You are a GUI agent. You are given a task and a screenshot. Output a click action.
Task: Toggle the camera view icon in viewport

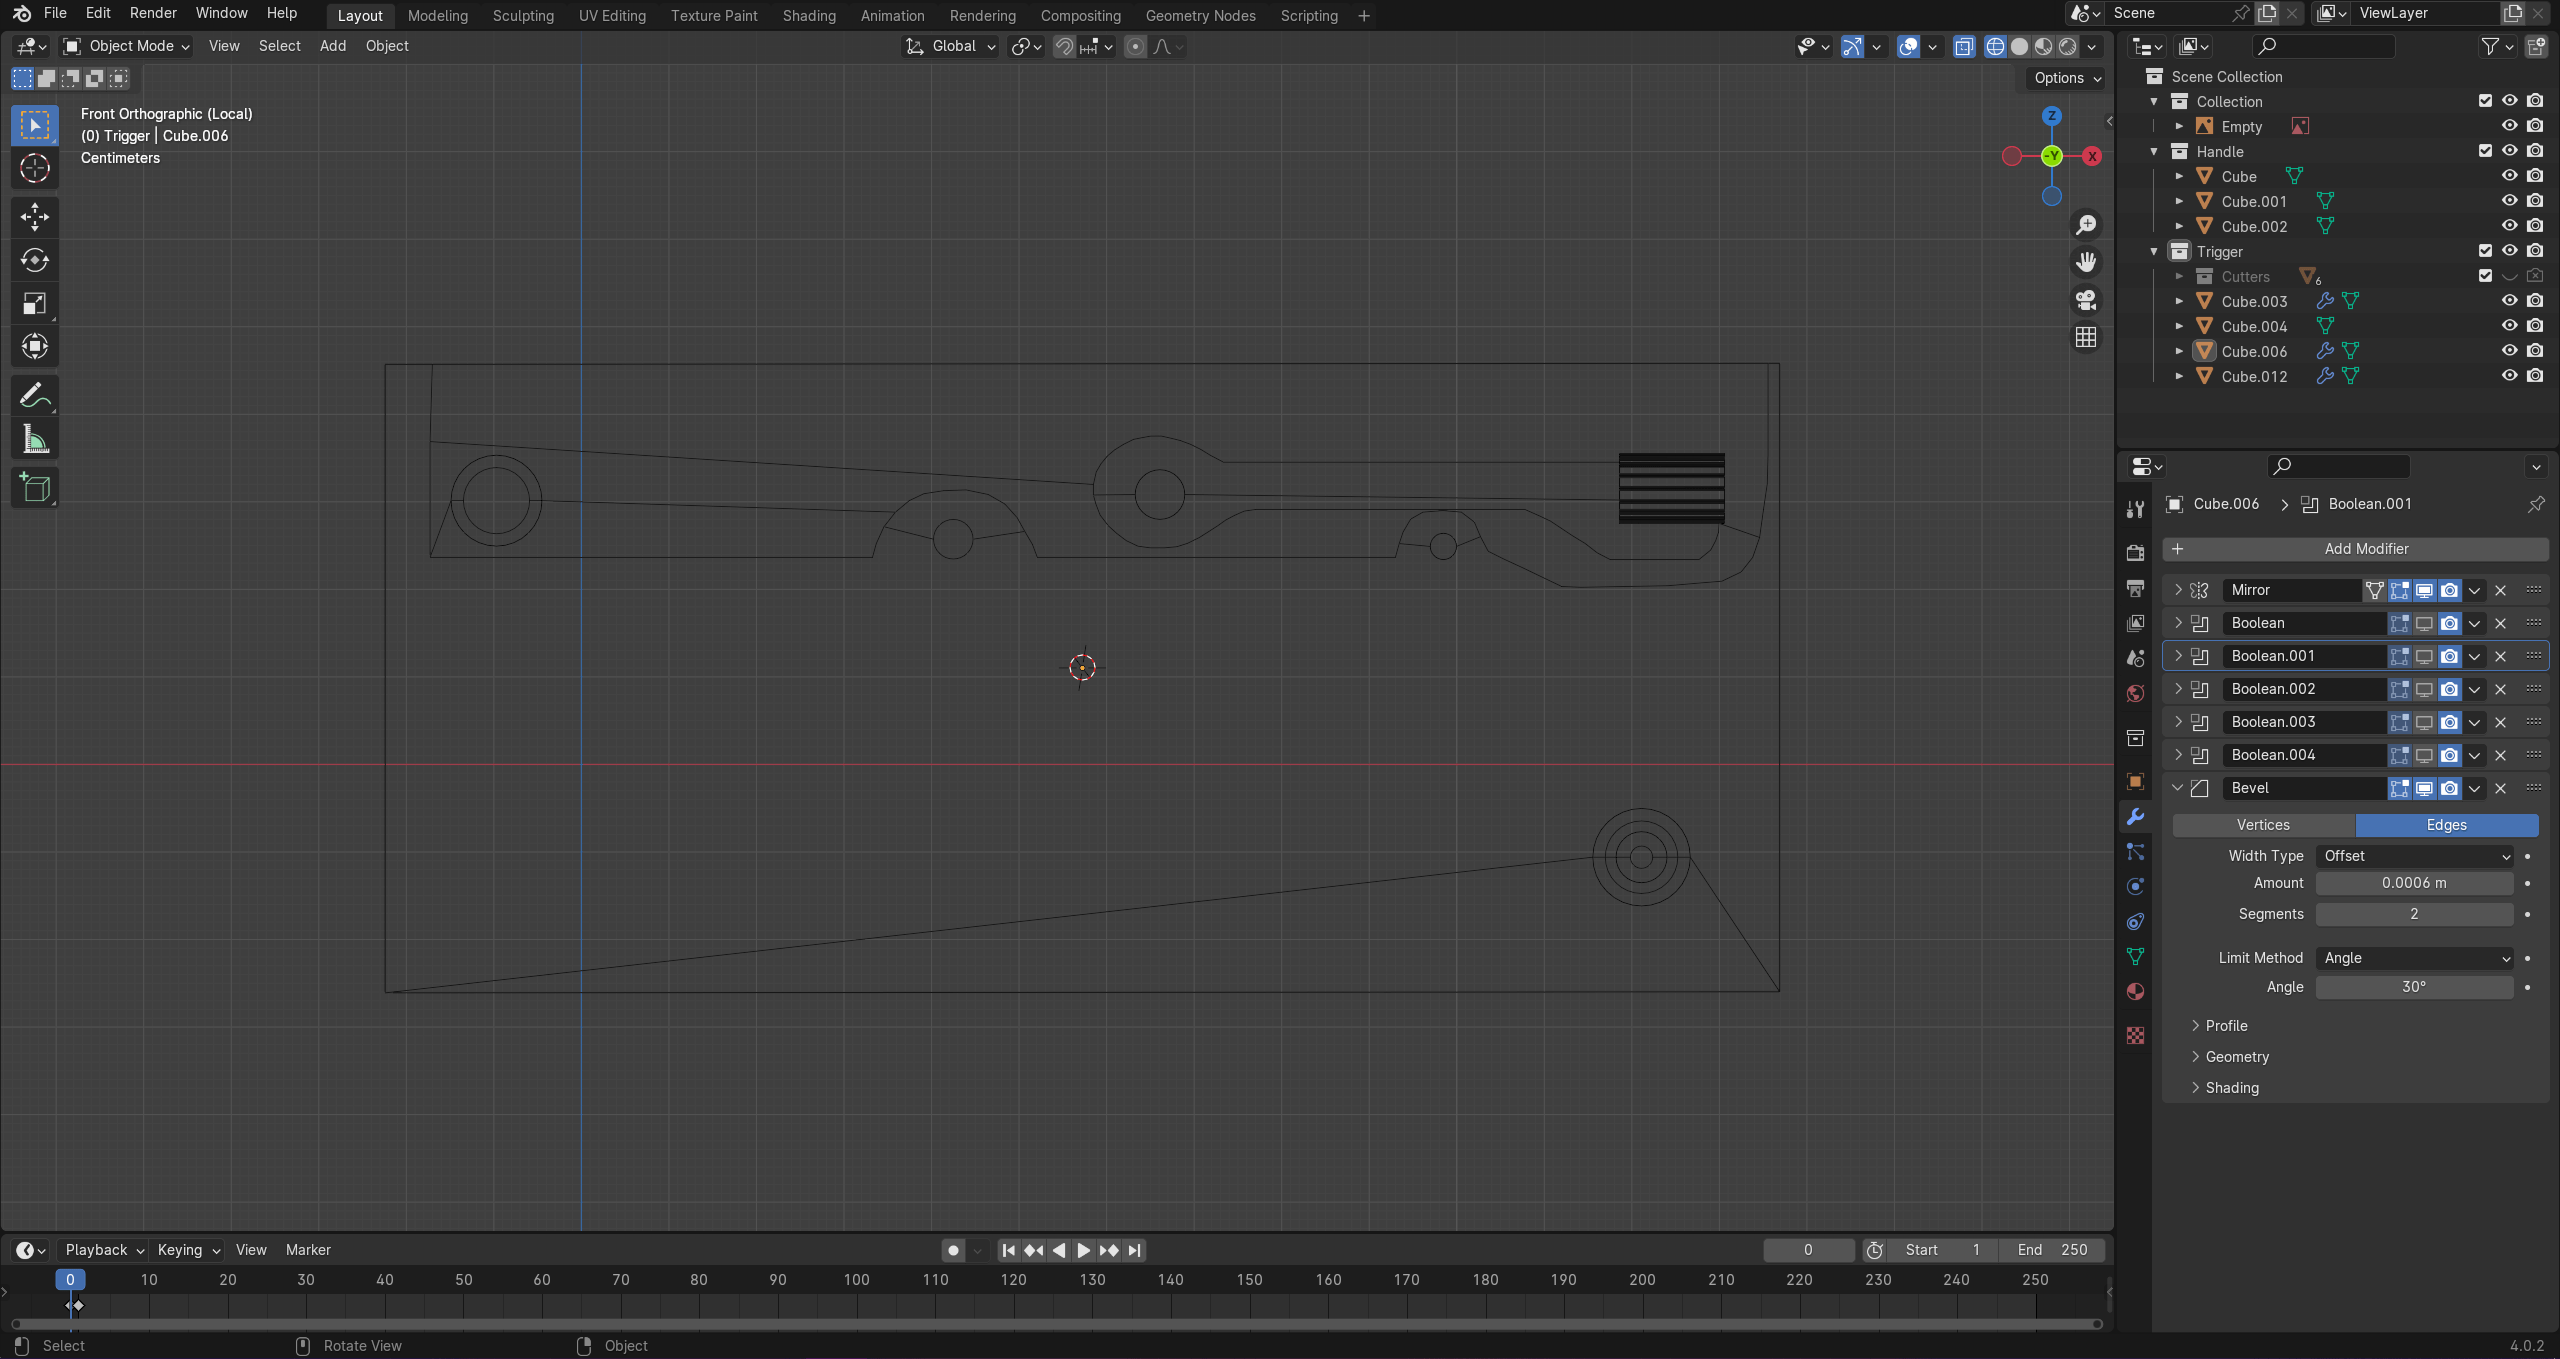2086,300
